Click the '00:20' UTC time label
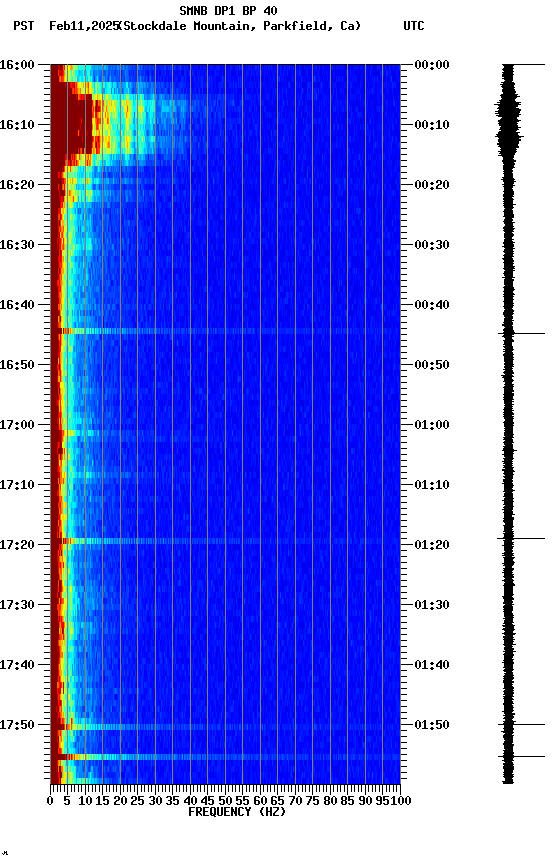 click(x=432, y=185)
